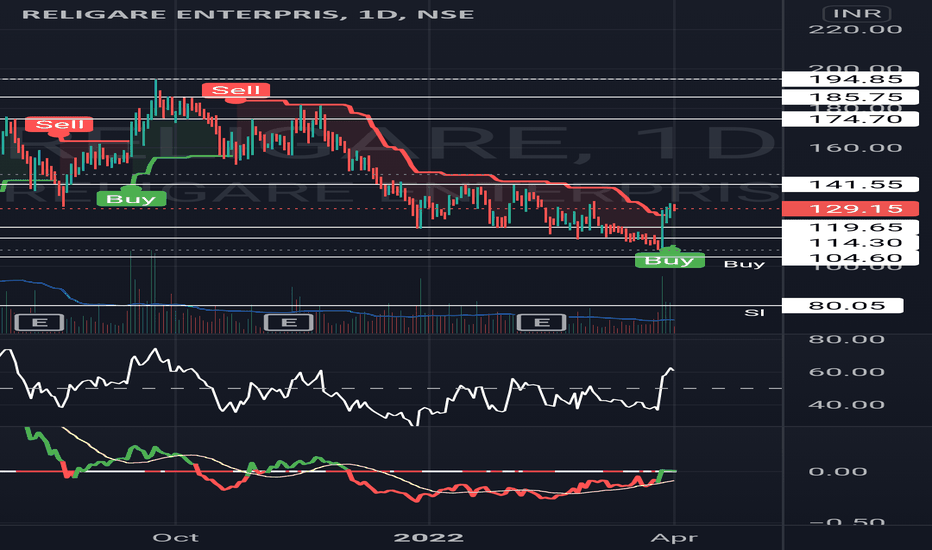Click the 0.00 oscillator scale value
The width and height of the screenshot is (932, 550).
(x=838, y=472)
